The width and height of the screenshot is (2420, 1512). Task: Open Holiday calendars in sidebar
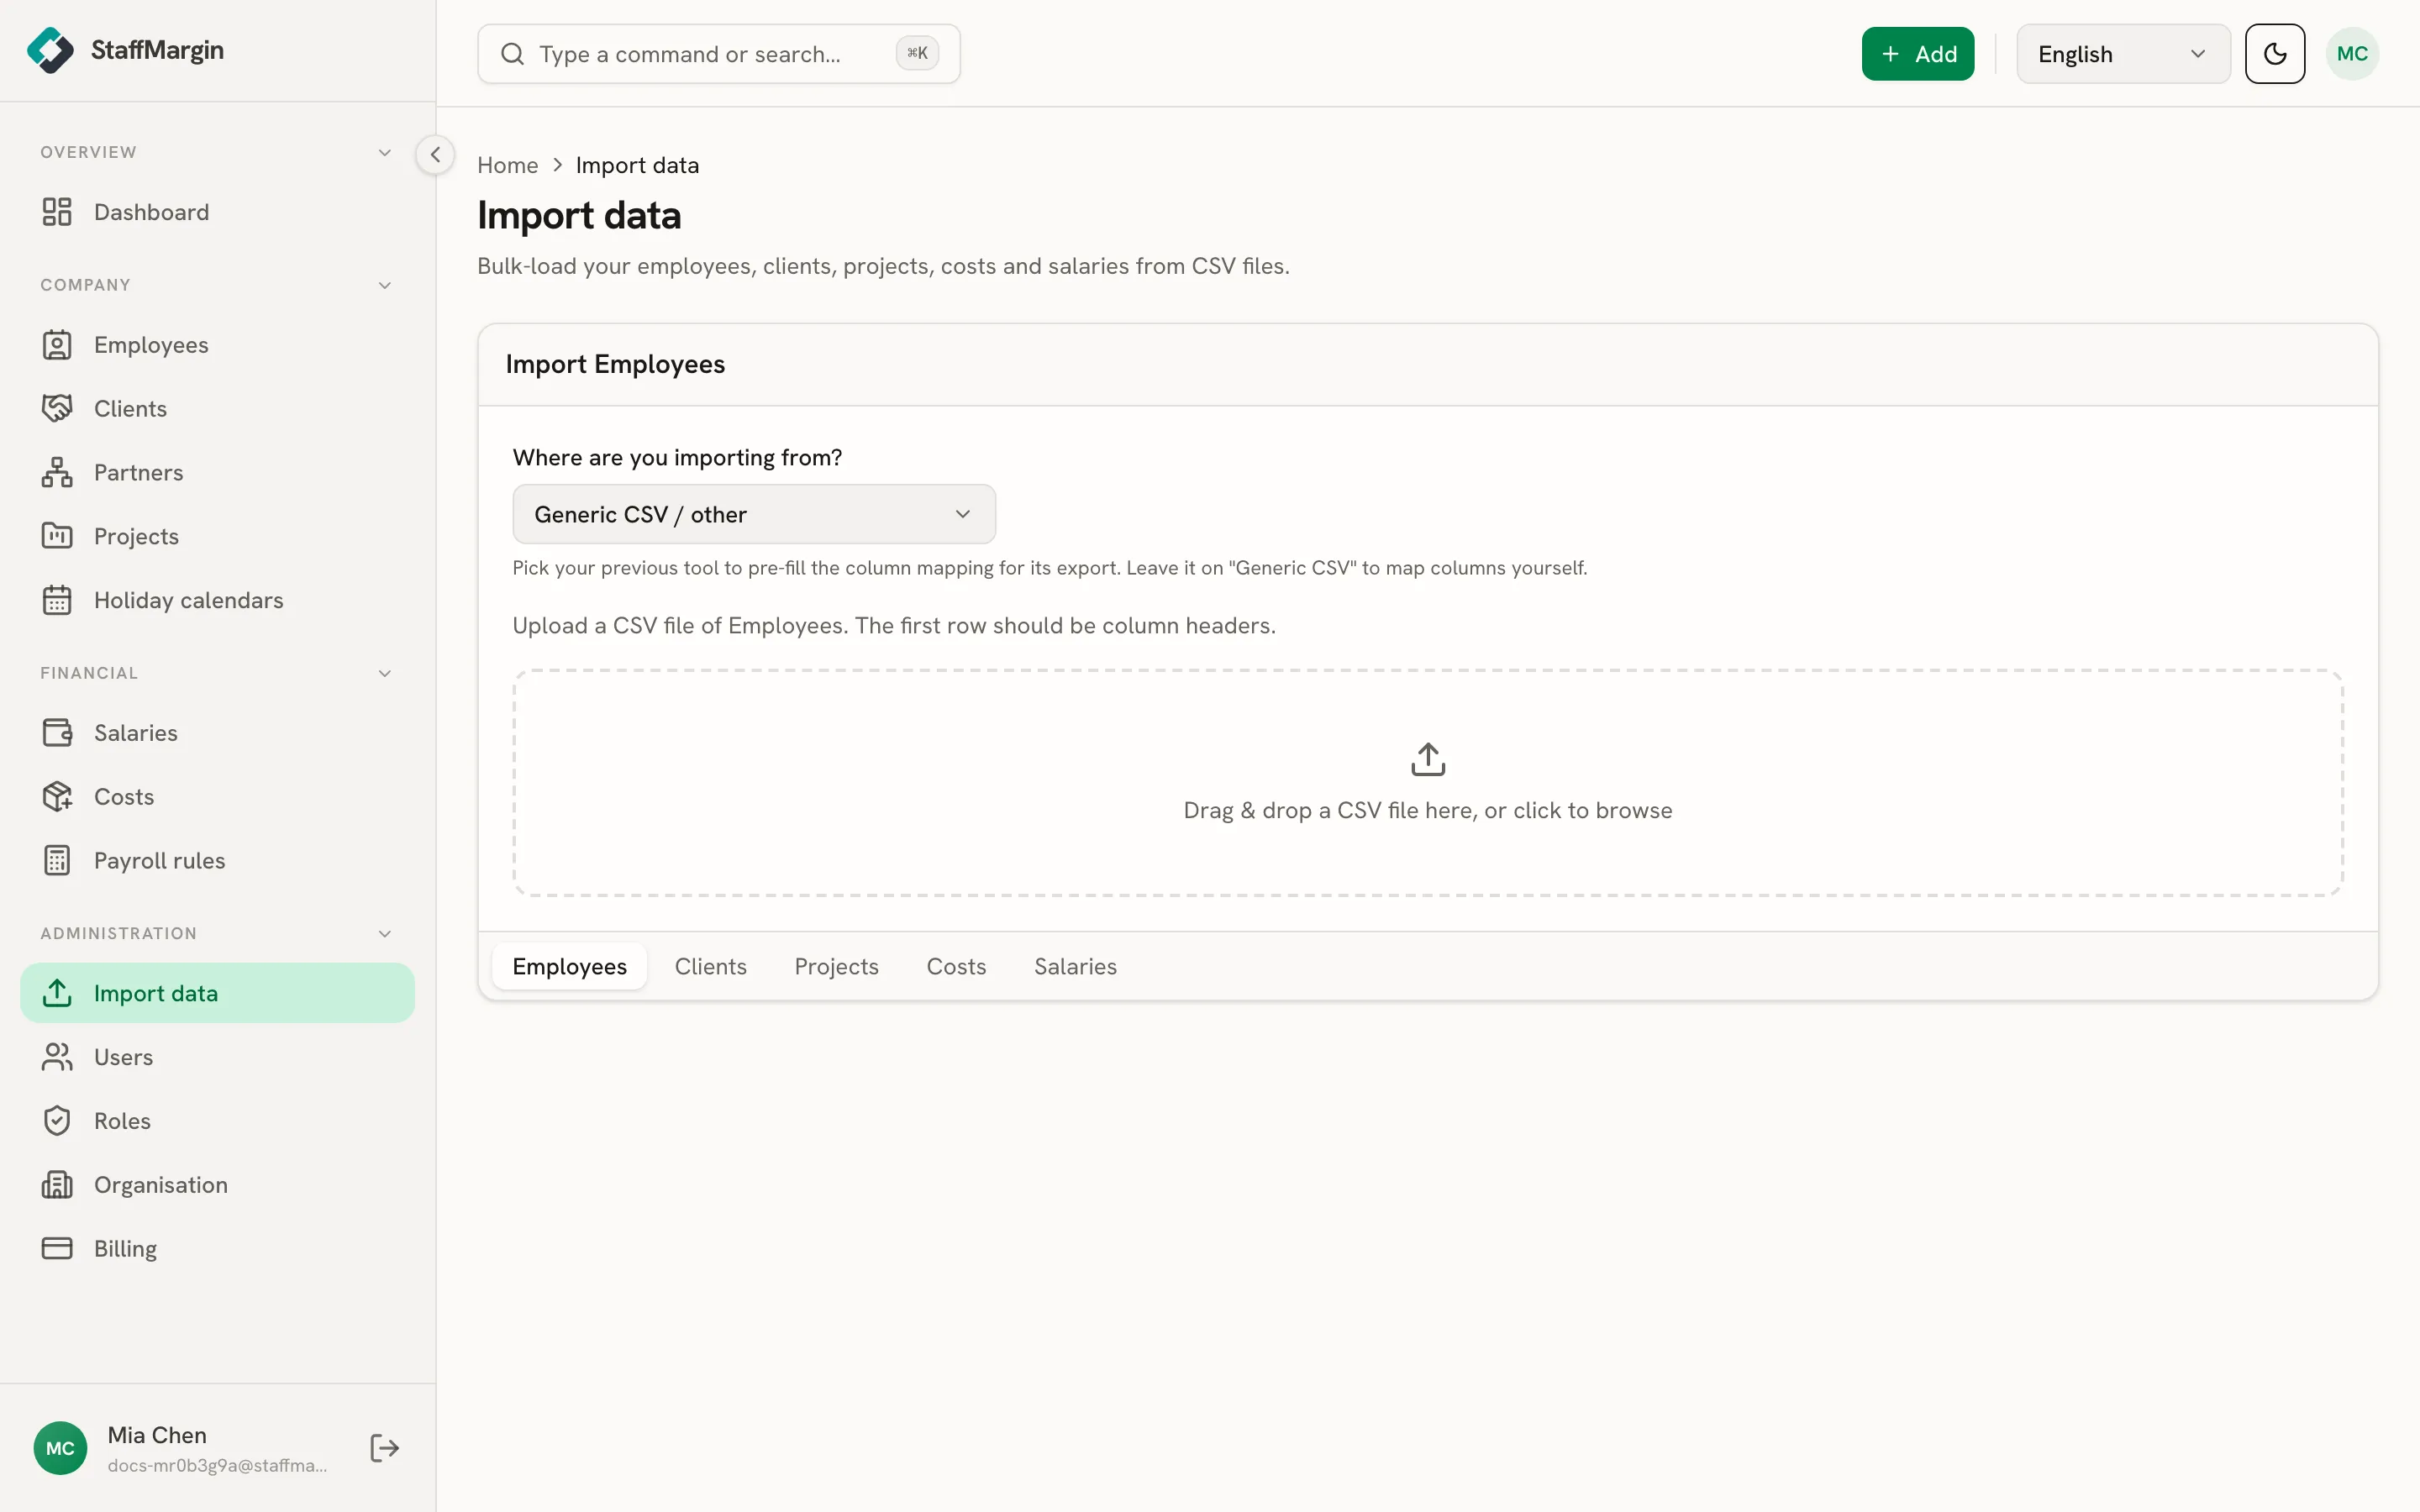click(217, 600)
